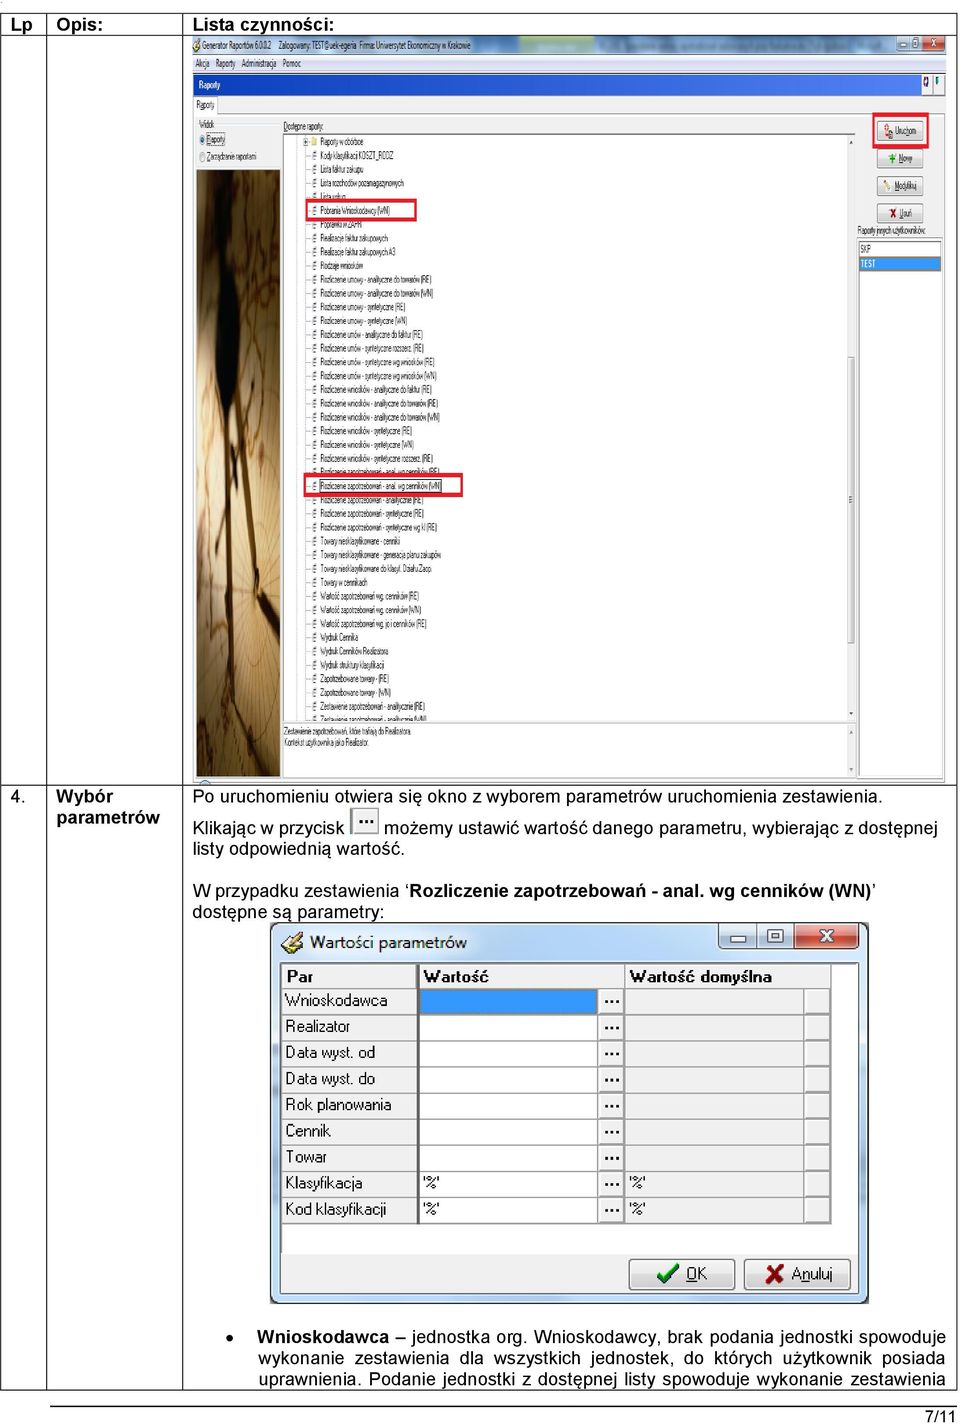Click the Cennik parameter label
This screenshot has height=1424, width=960.
[x=308, y=1131]
